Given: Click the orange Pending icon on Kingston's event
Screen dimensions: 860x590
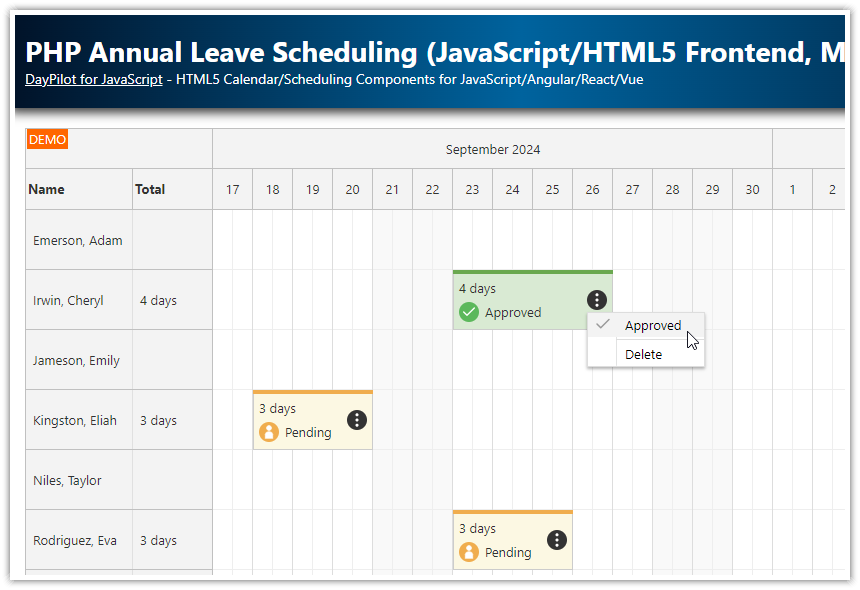Looking at the screenshot, I should (x=267, y=433).
